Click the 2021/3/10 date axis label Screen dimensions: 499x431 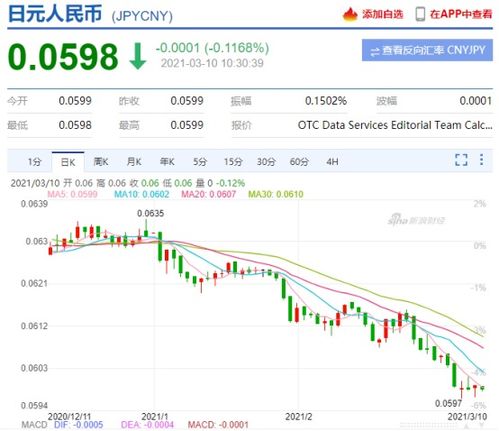(467, 417)
